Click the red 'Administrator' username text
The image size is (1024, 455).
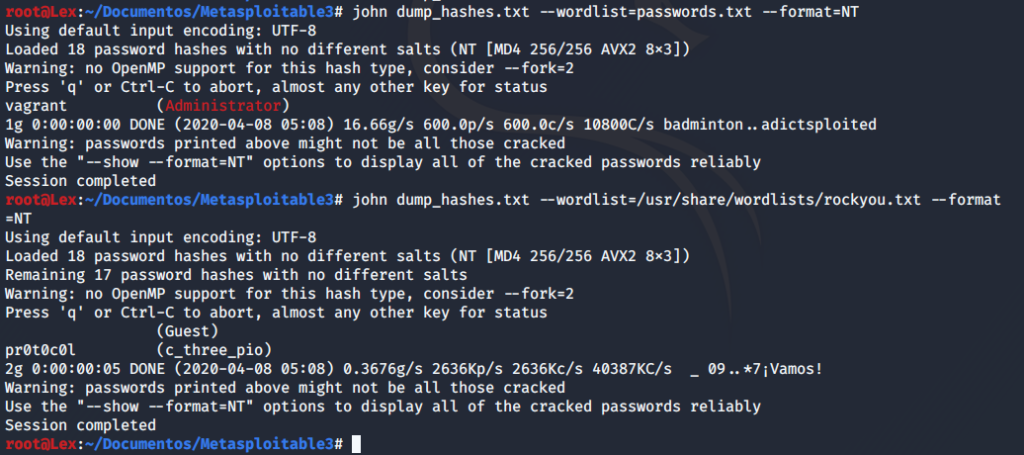click(224, 105)
